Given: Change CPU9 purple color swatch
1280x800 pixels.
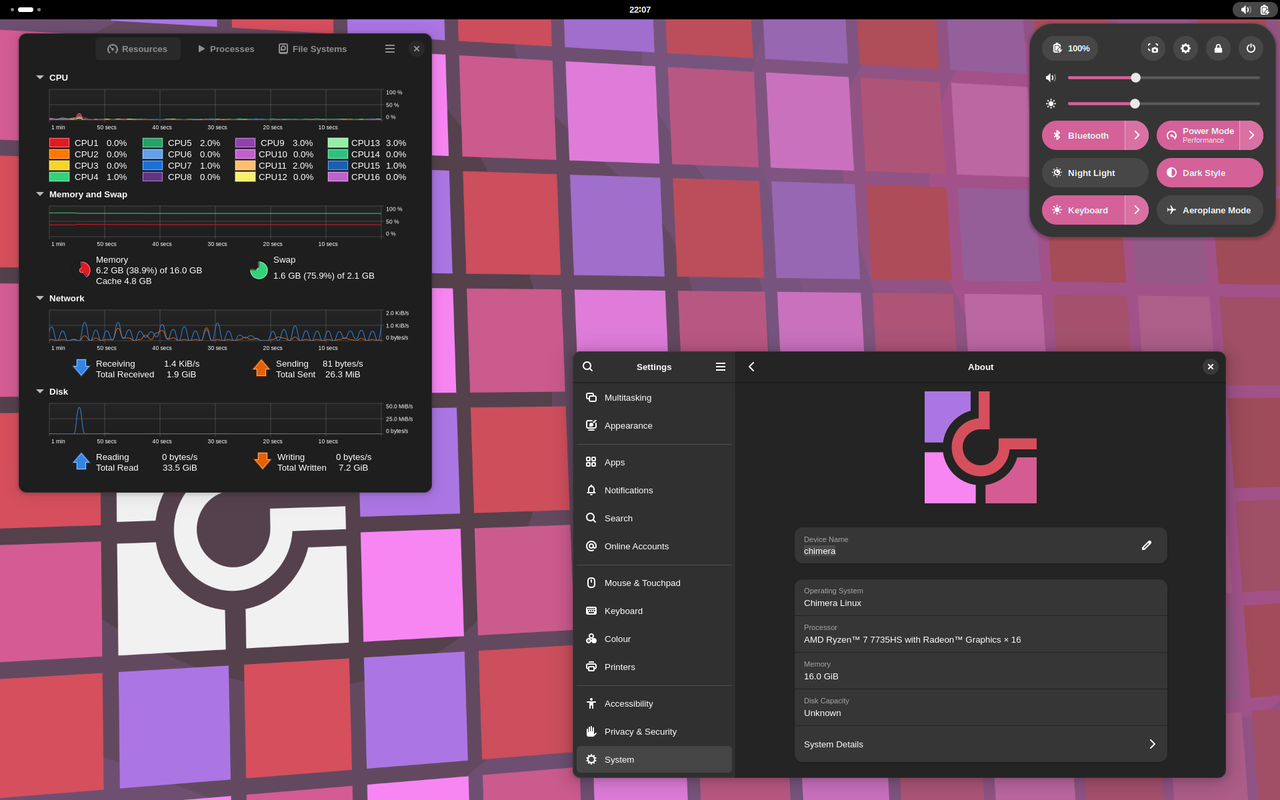Looking at the screenshot, I should point(245,143).
